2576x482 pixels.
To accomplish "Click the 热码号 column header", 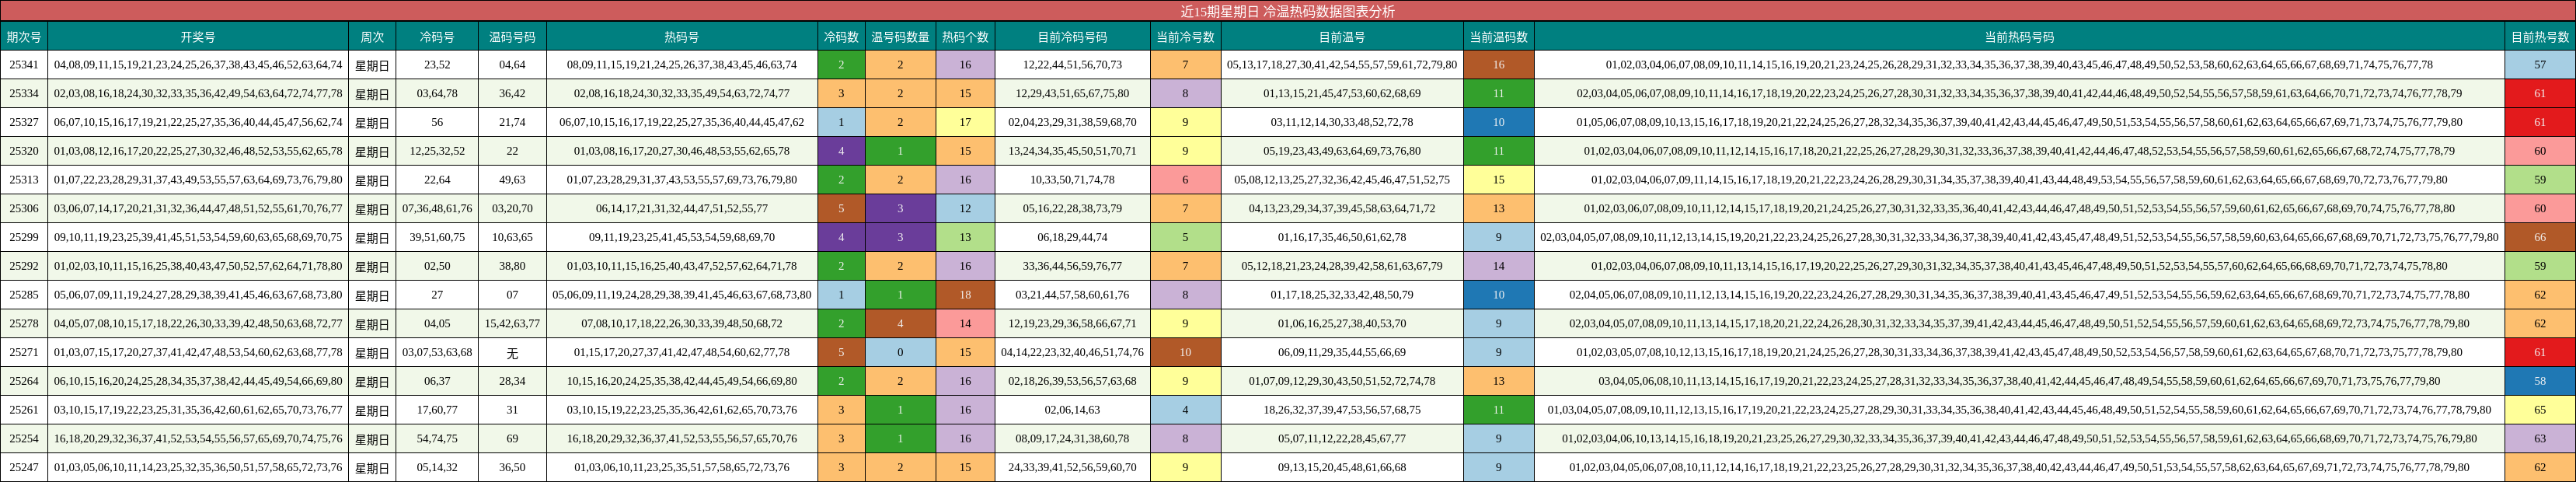I will point(682,37).
